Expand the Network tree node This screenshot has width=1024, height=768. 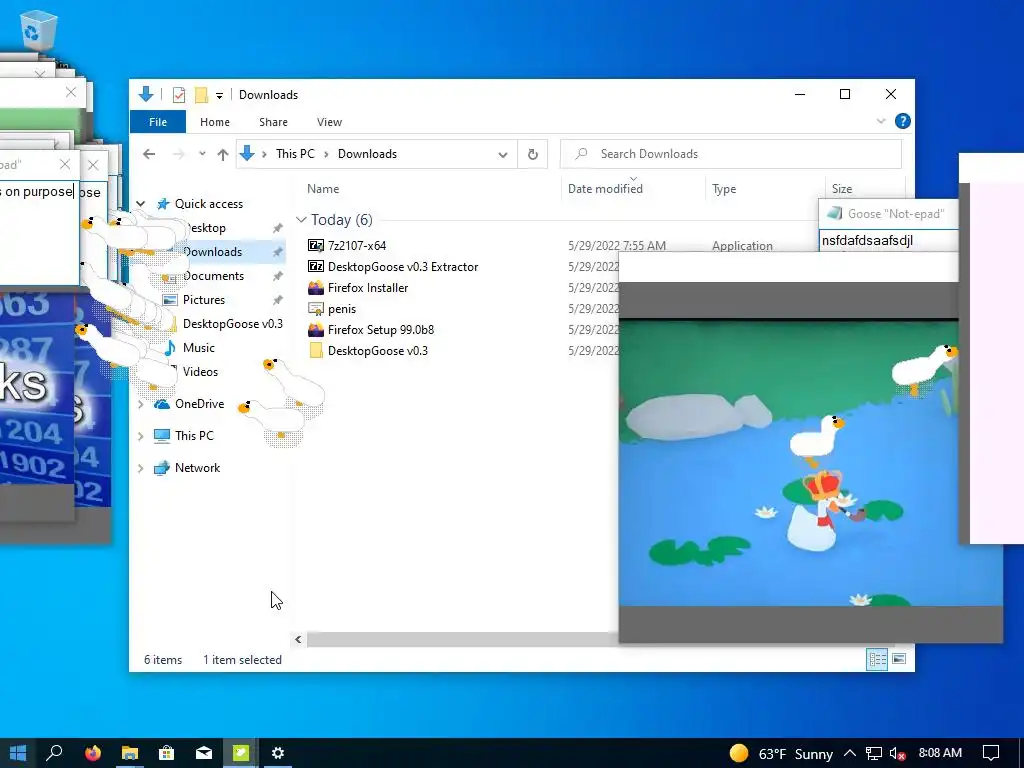(x=140, y=468)
